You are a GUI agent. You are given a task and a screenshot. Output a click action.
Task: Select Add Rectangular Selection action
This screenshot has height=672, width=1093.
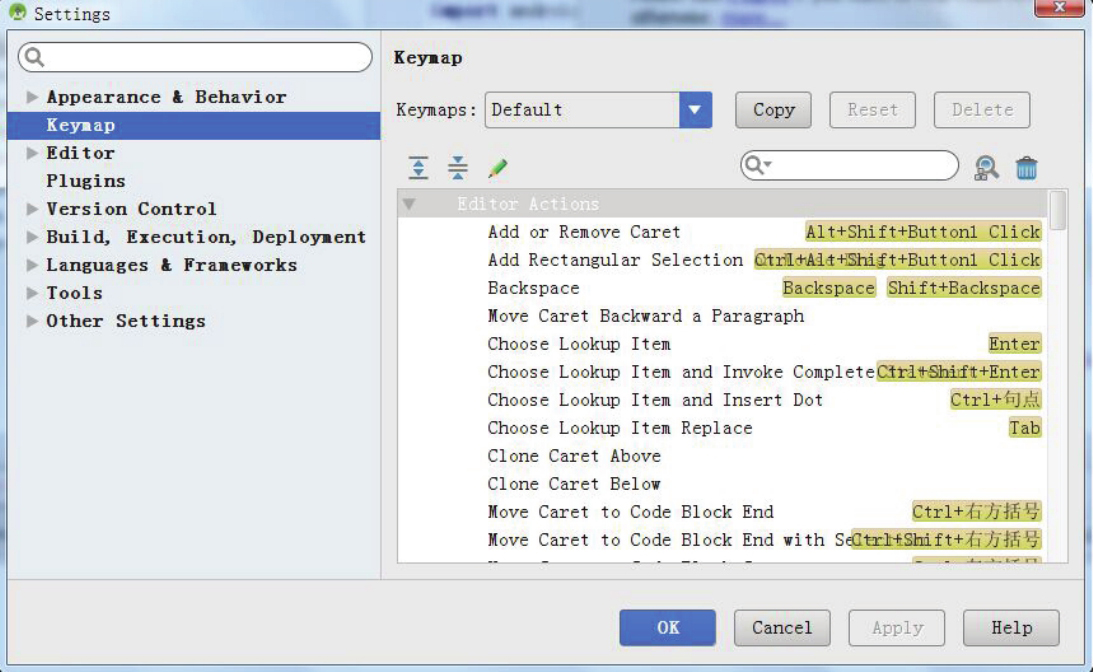click(x=722, y=259)
